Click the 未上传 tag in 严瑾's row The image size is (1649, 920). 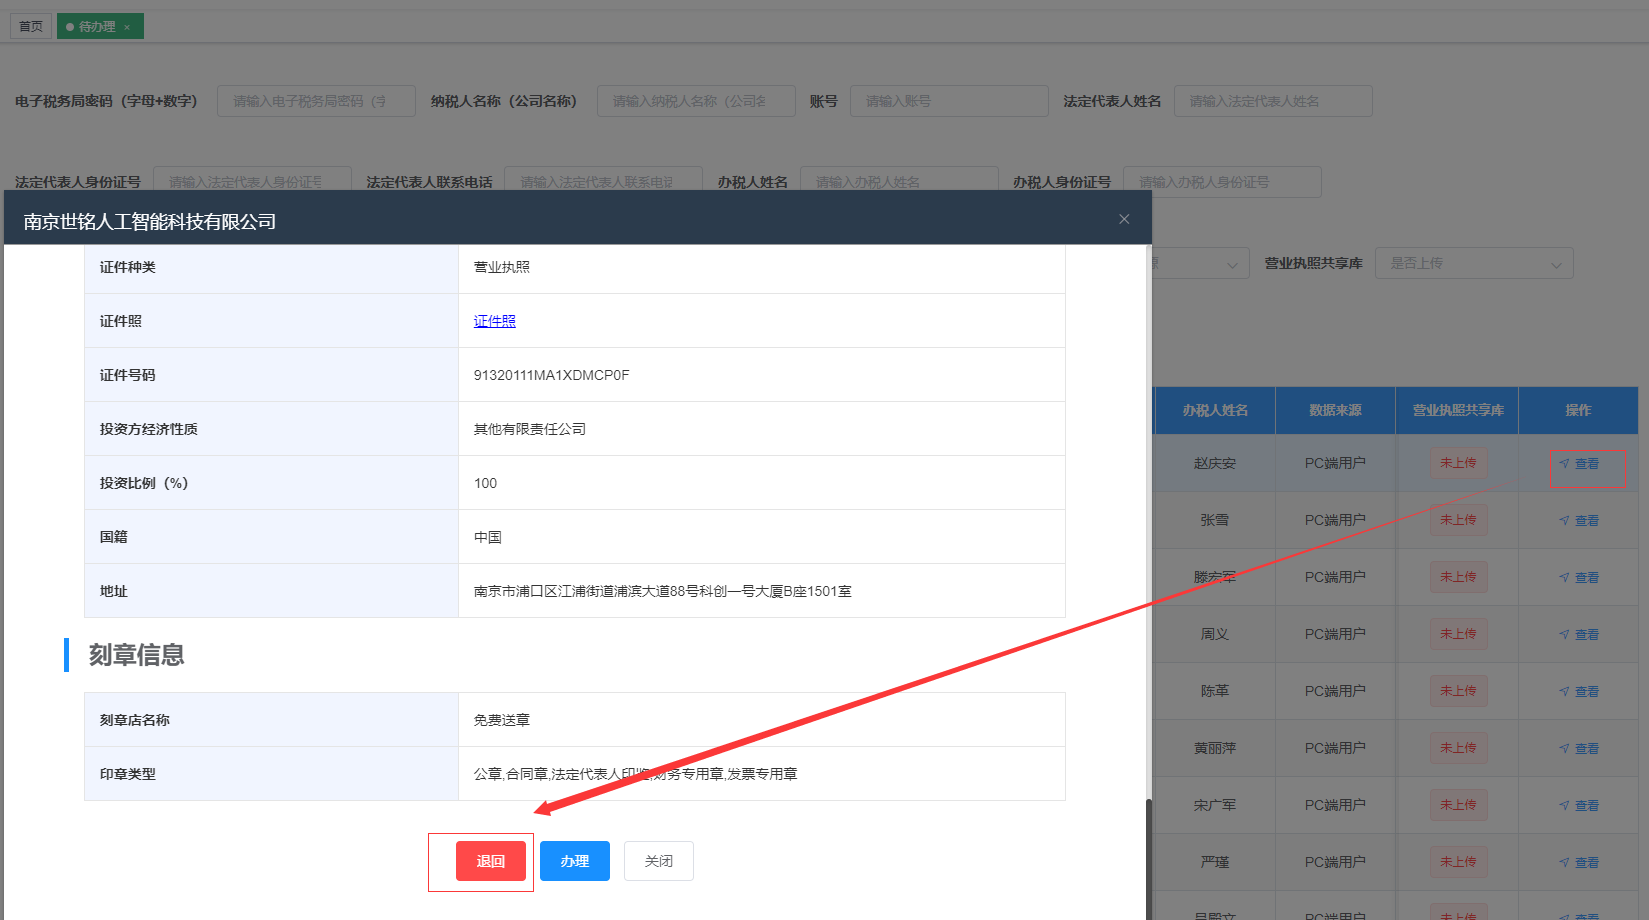pyautogui.click(x=1458, y=862)
